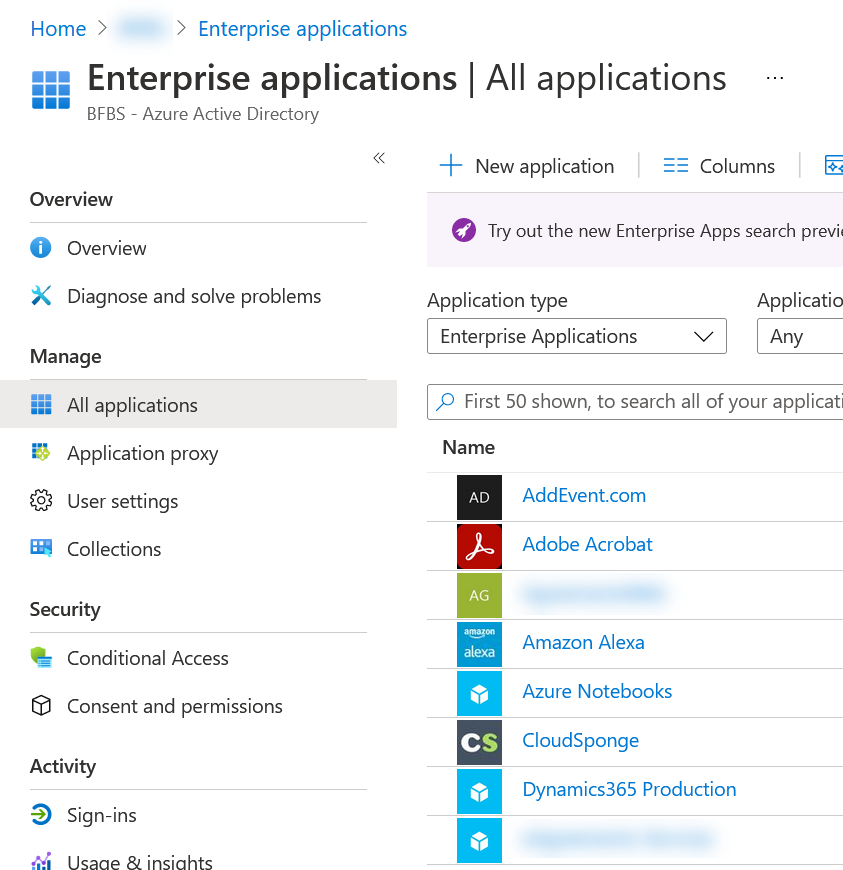Click the Conditional Access shield icon
843x870 pixels.
pyautogui.click(x=41, y=657)
